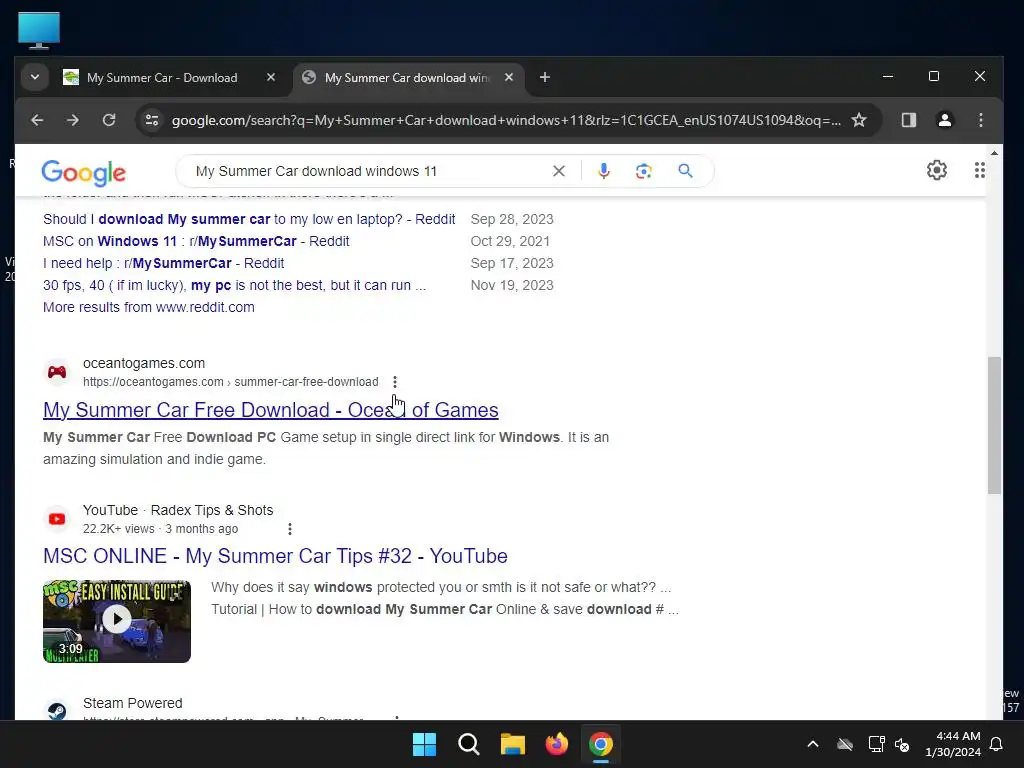Click the scrollbar up arrow
This screenshot has height=768, width=1024.
click(x=994, y=152)
